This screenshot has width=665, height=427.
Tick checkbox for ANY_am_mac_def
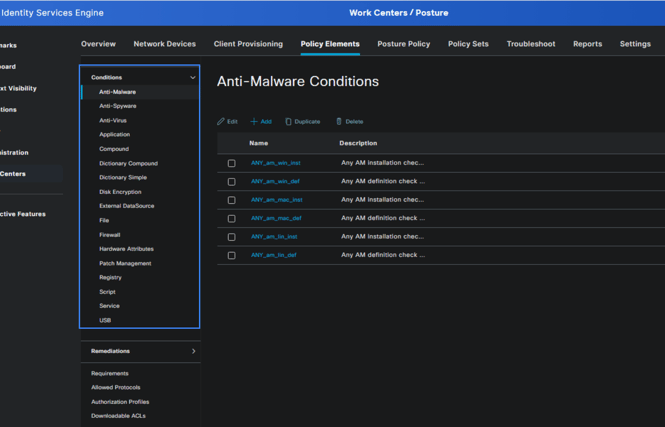(232, 218)
